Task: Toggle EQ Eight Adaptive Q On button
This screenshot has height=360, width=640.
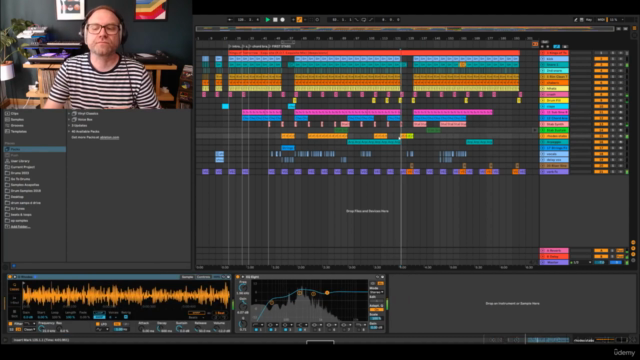Action: tap(377, 309)
